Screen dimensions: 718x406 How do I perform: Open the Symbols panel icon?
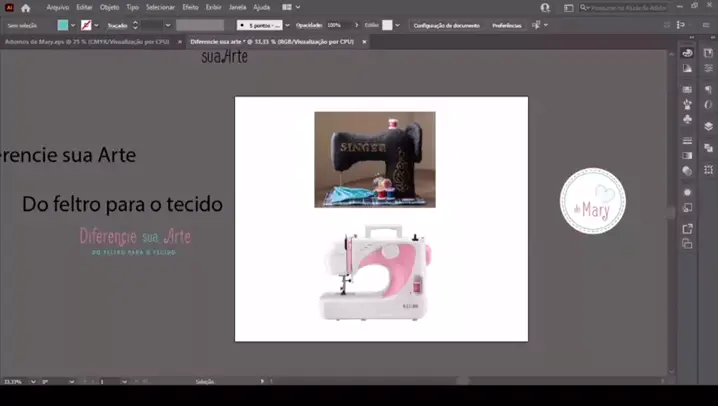[x=687, y=119]
